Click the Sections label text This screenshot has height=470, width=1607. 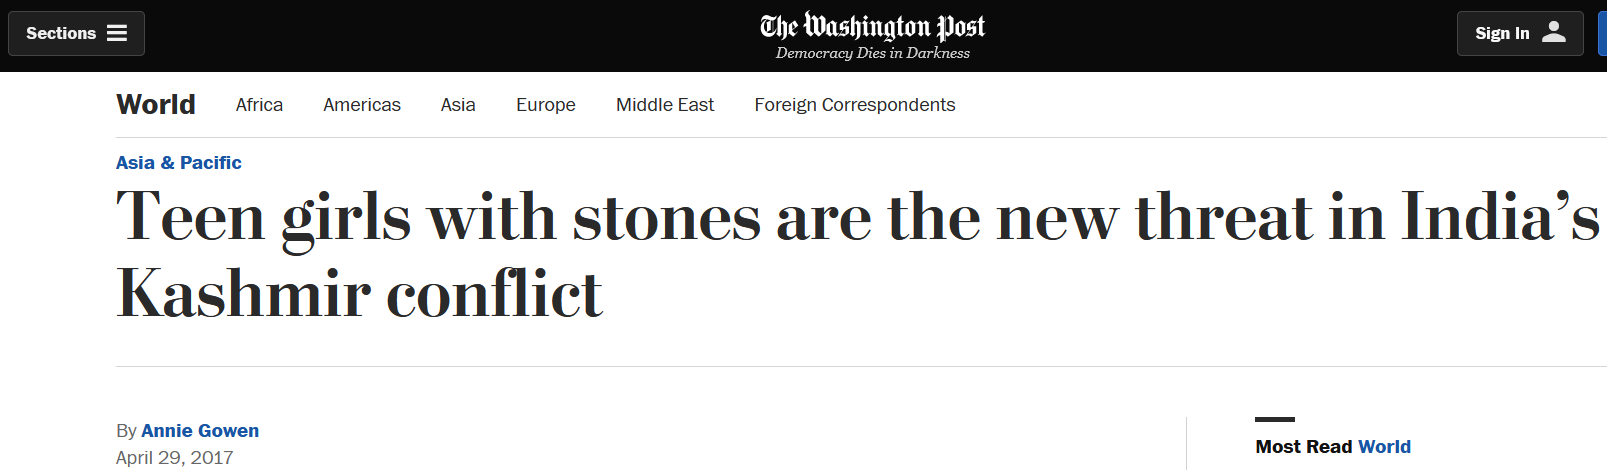point(61,33)
